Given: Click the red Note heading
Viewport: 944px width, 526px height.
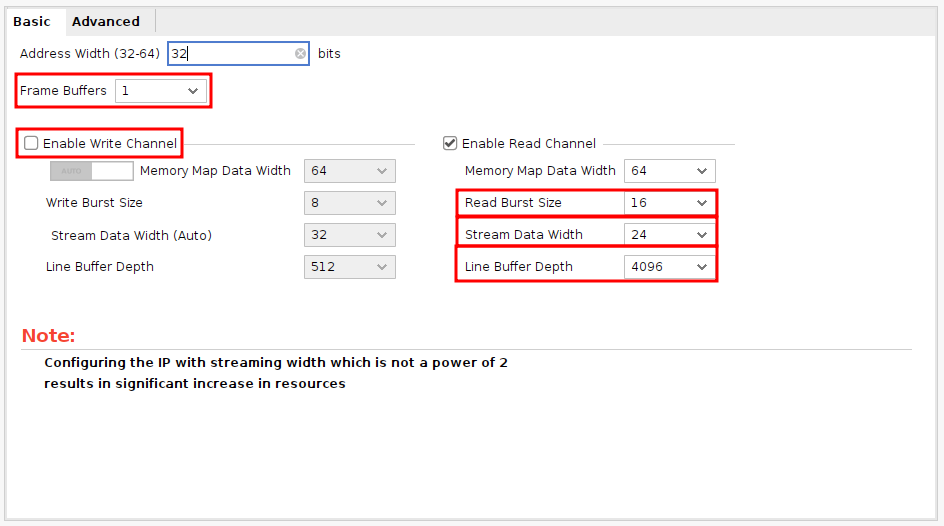Looking at the screenshot, I should click(49, 336).
